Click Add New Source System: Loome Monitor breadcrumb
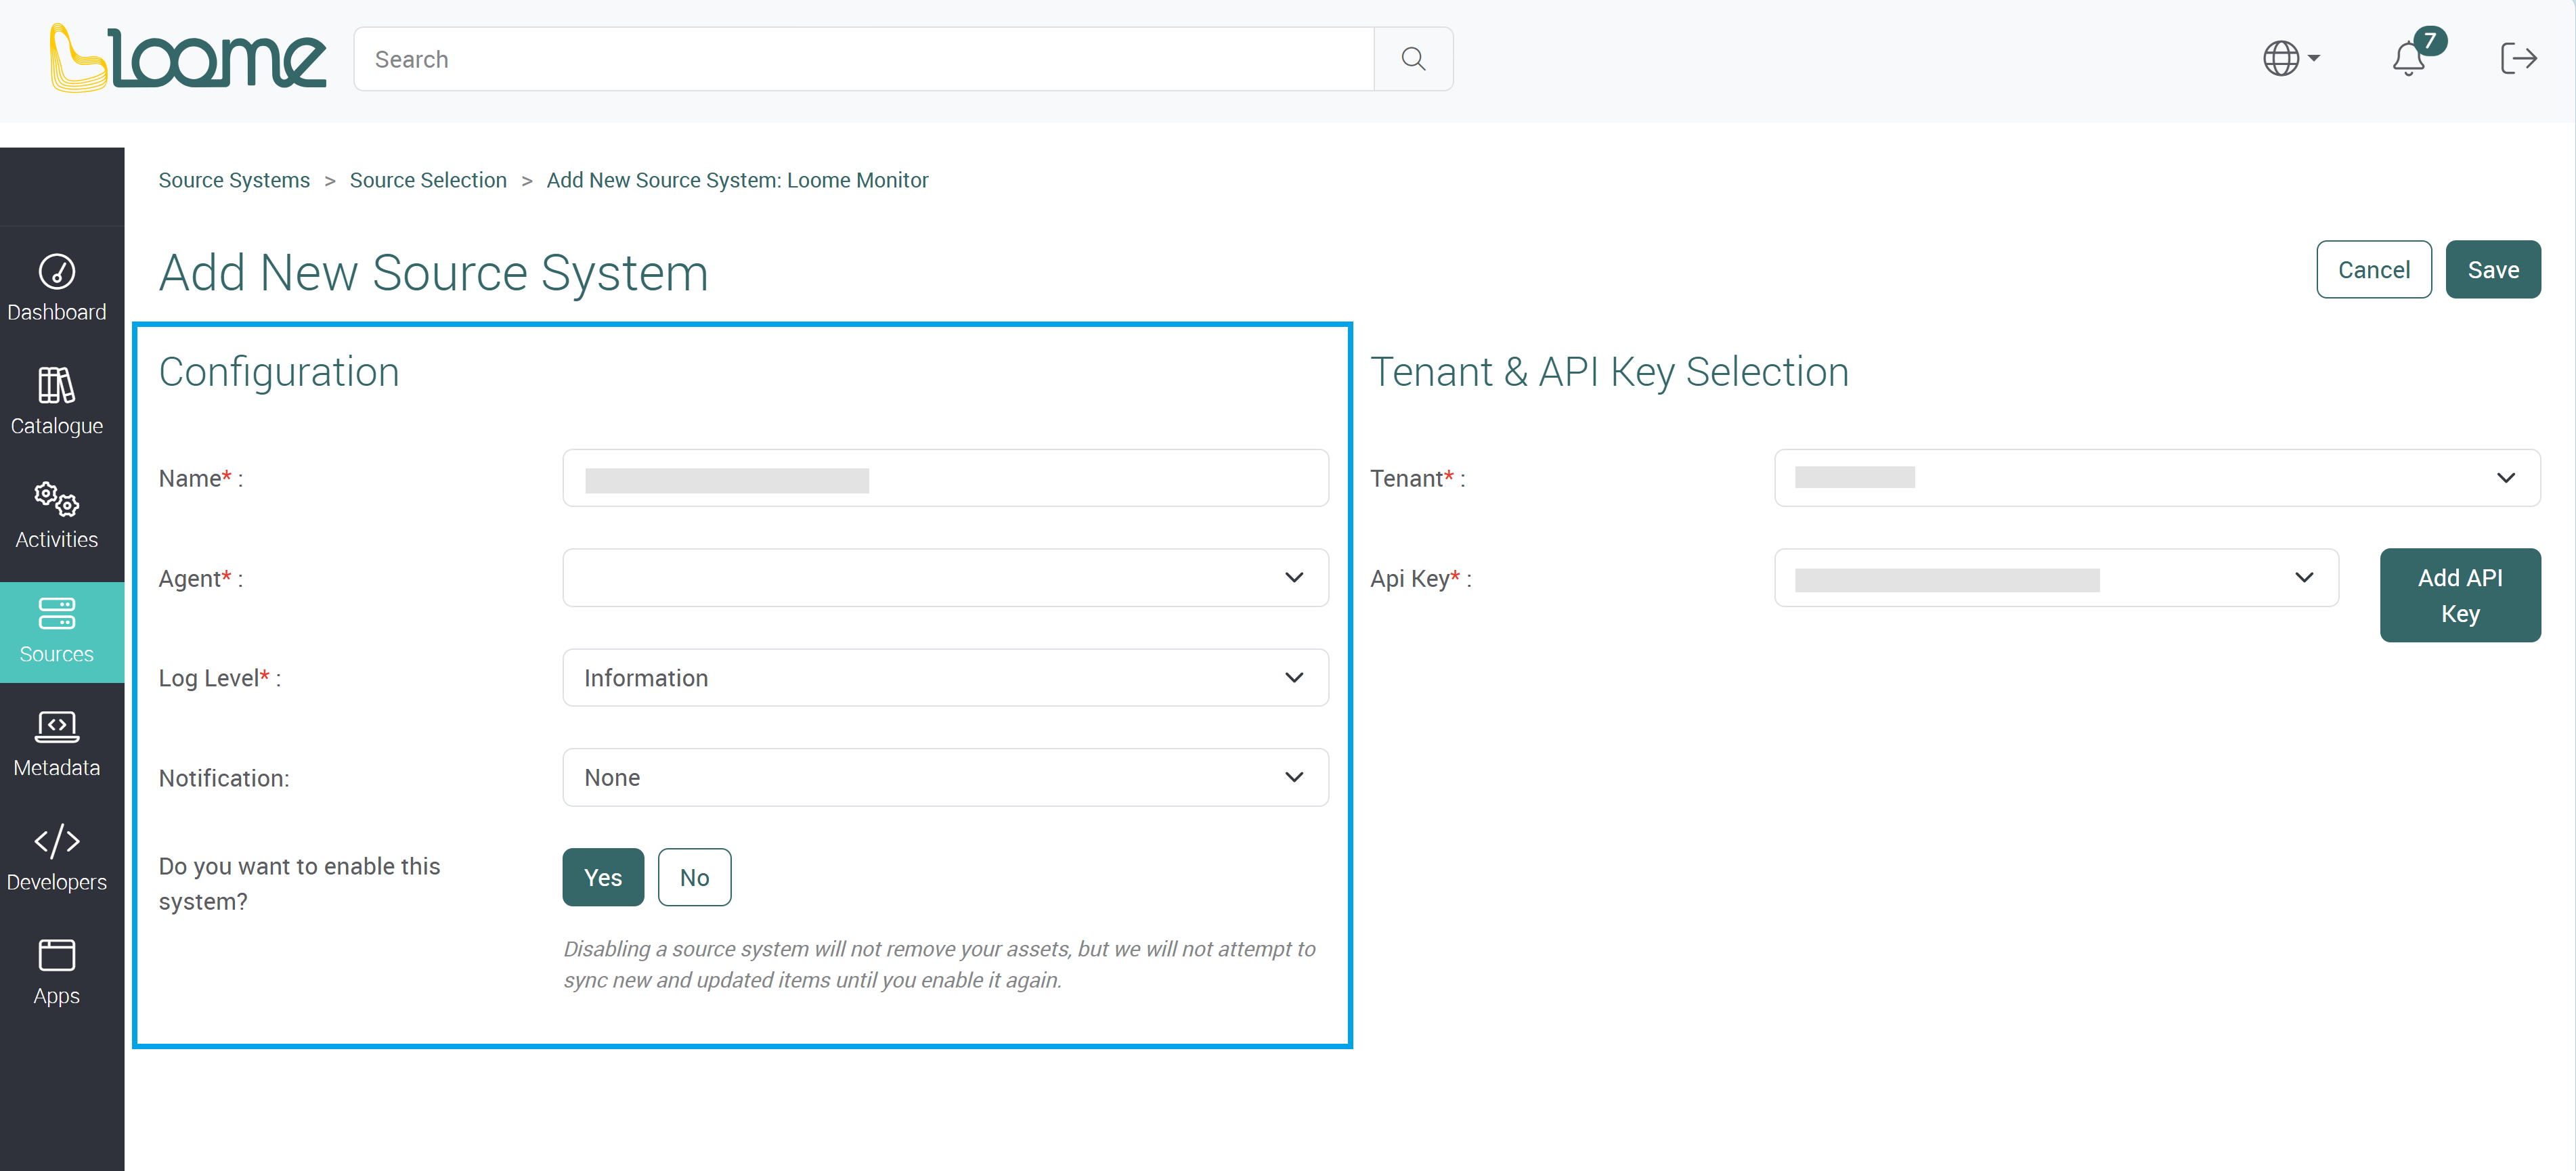The height and width of the screenshot is (1171, 2576). [x=737, y=180]
